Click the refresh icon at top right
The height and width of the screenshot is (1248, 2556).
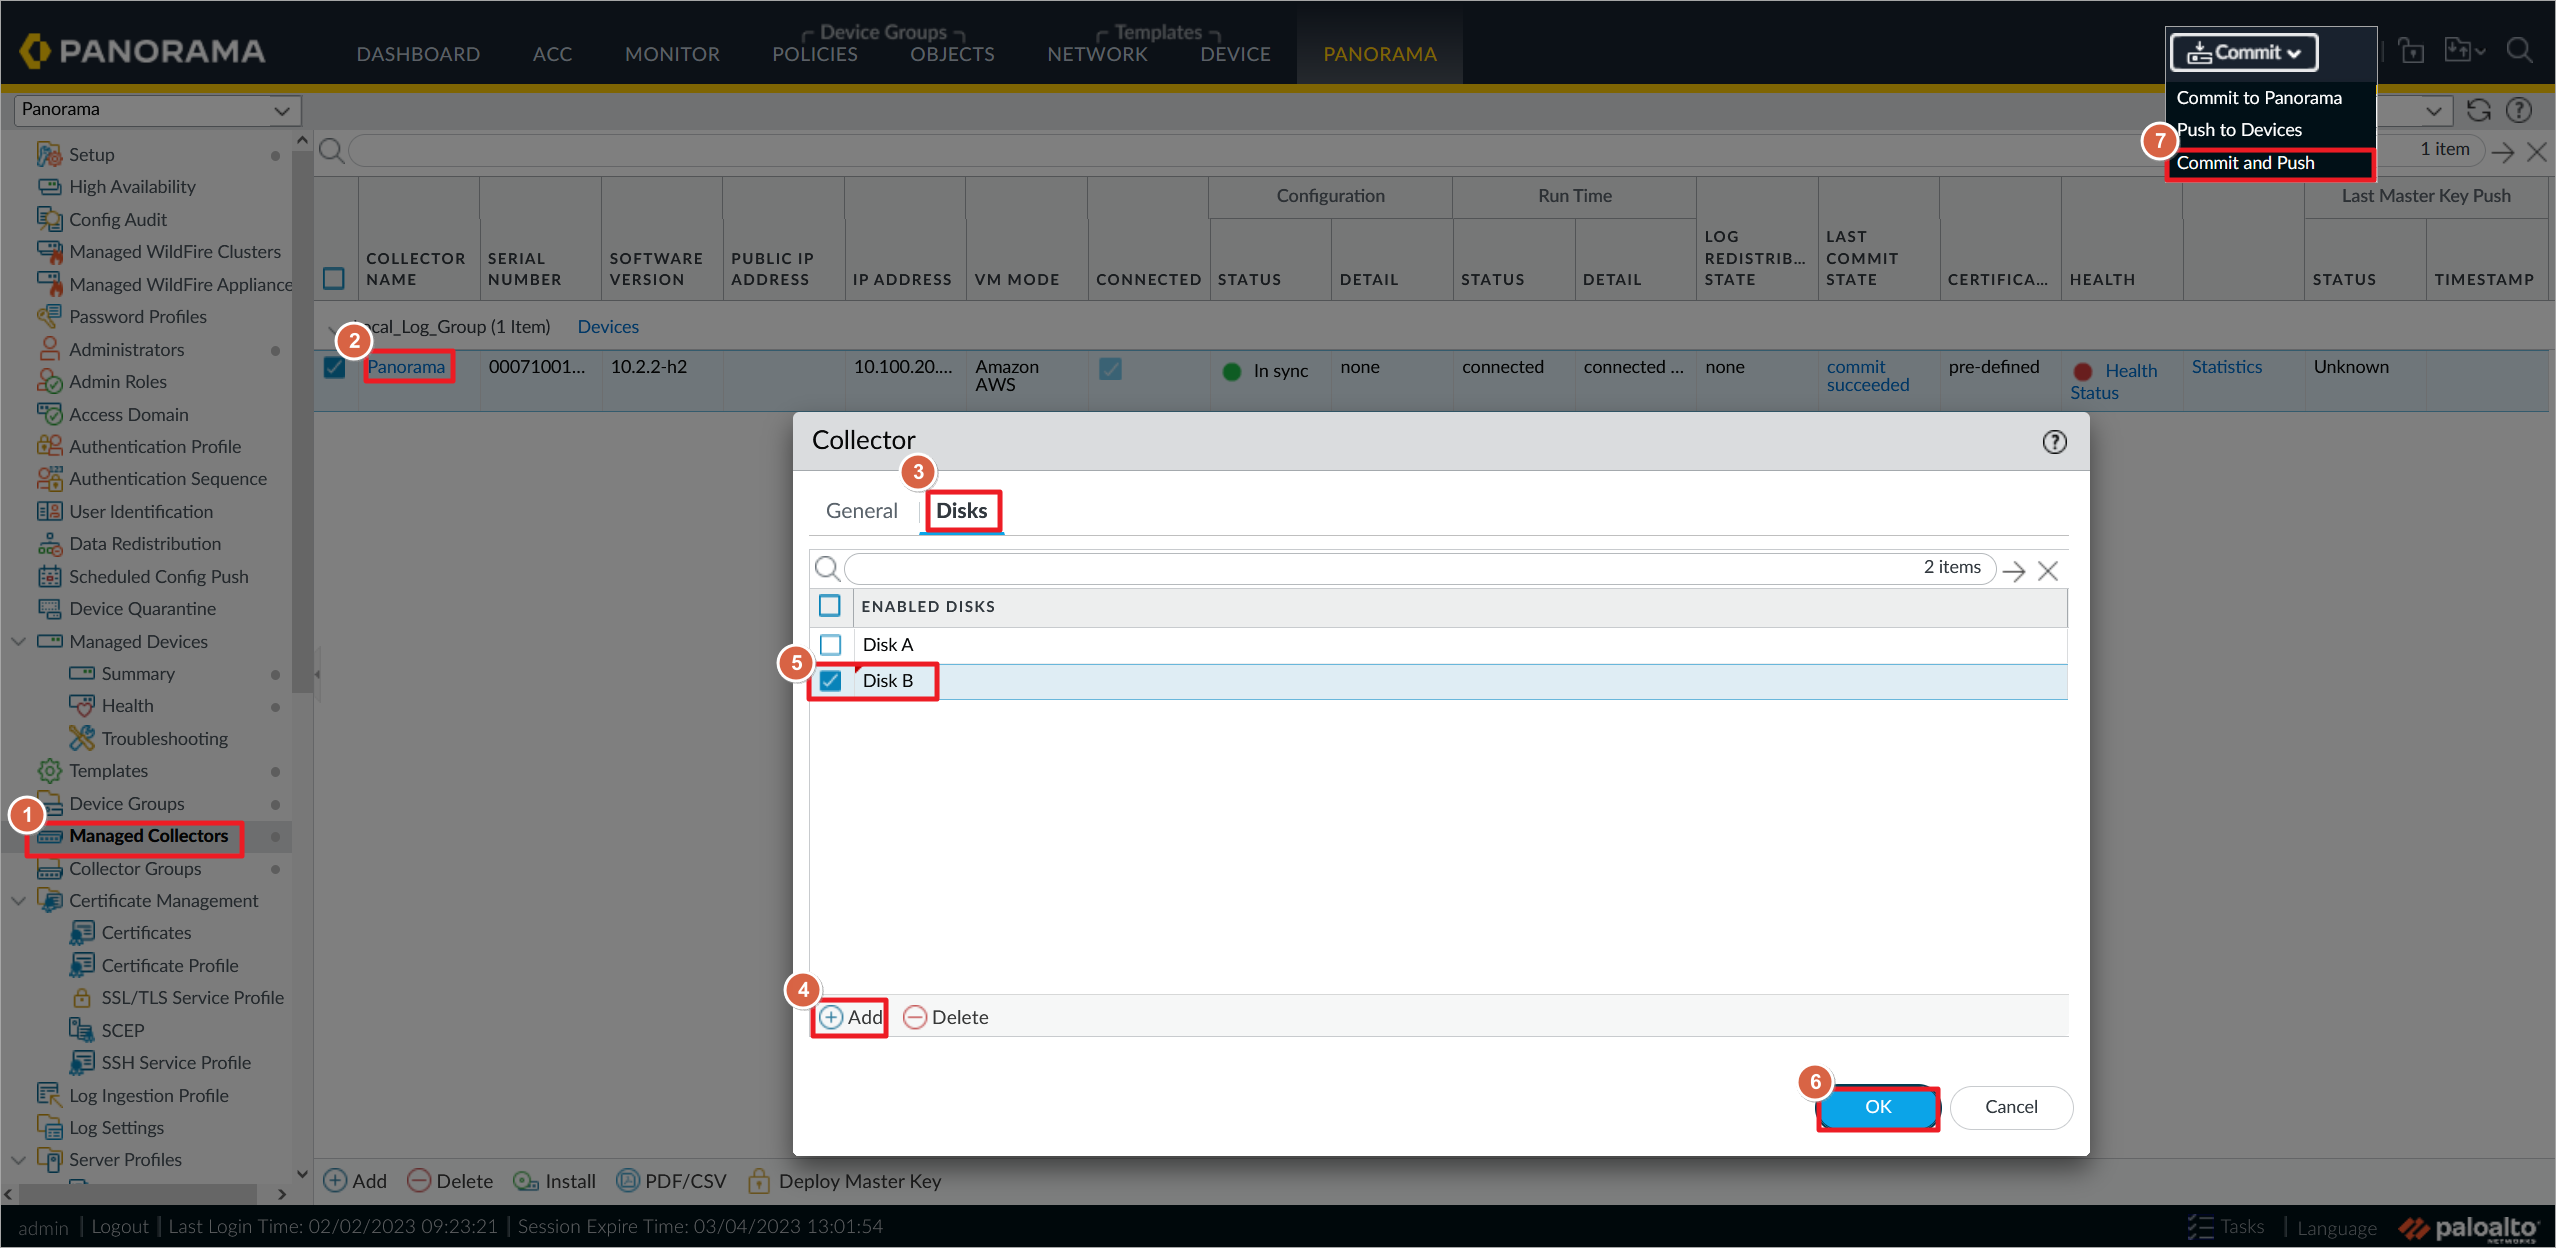(2479, 110)
